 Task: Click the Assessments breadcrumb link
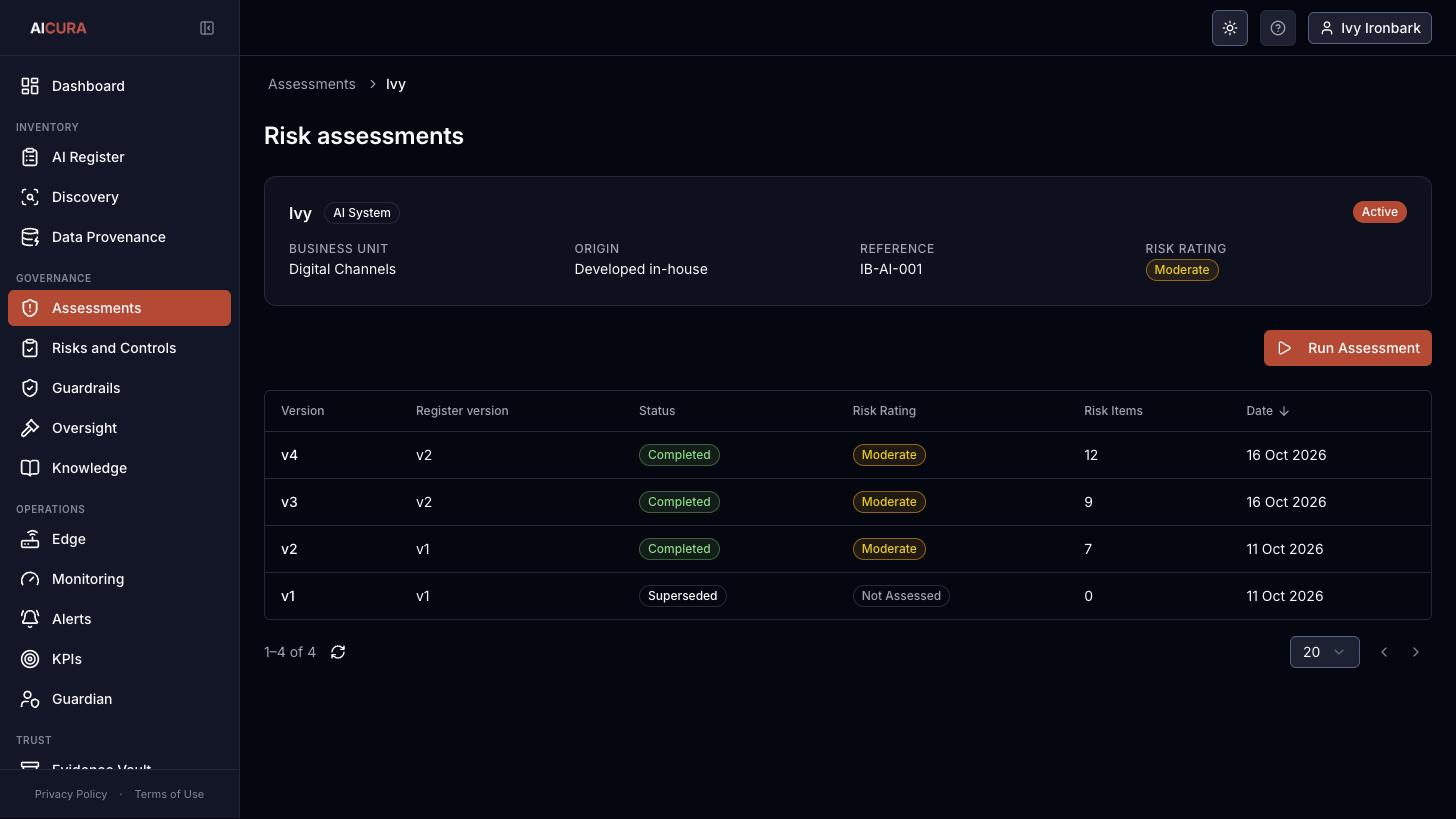[312, 84]
